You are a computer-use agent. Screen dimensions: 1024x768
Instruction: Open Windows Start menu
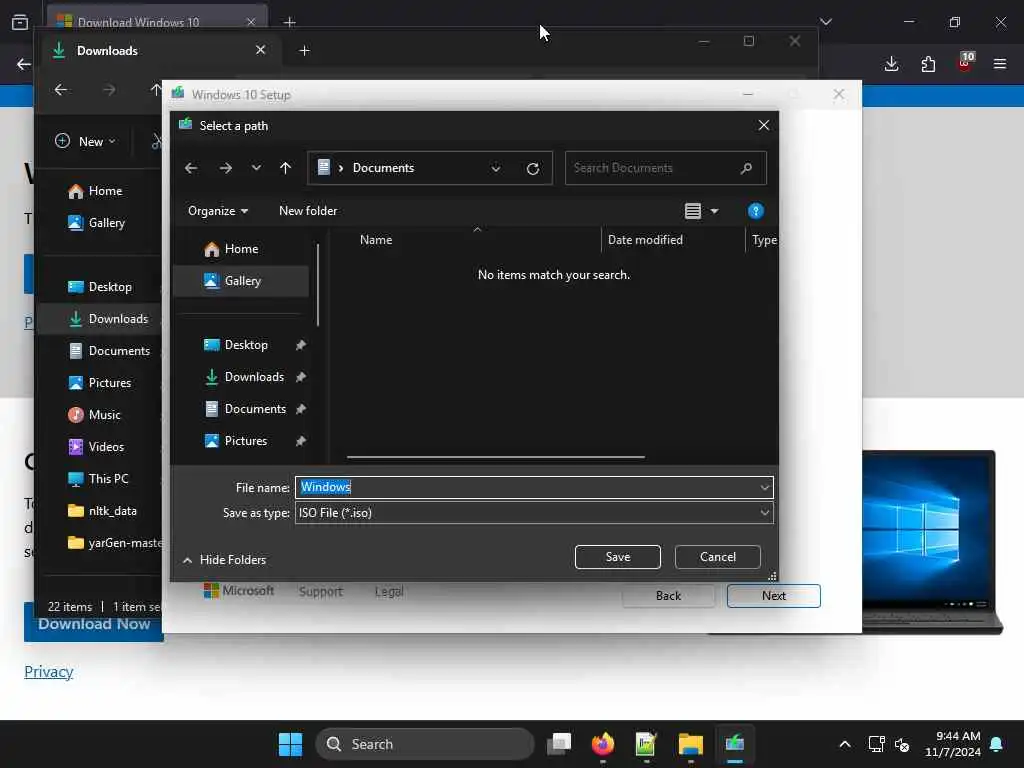(291, 744)
